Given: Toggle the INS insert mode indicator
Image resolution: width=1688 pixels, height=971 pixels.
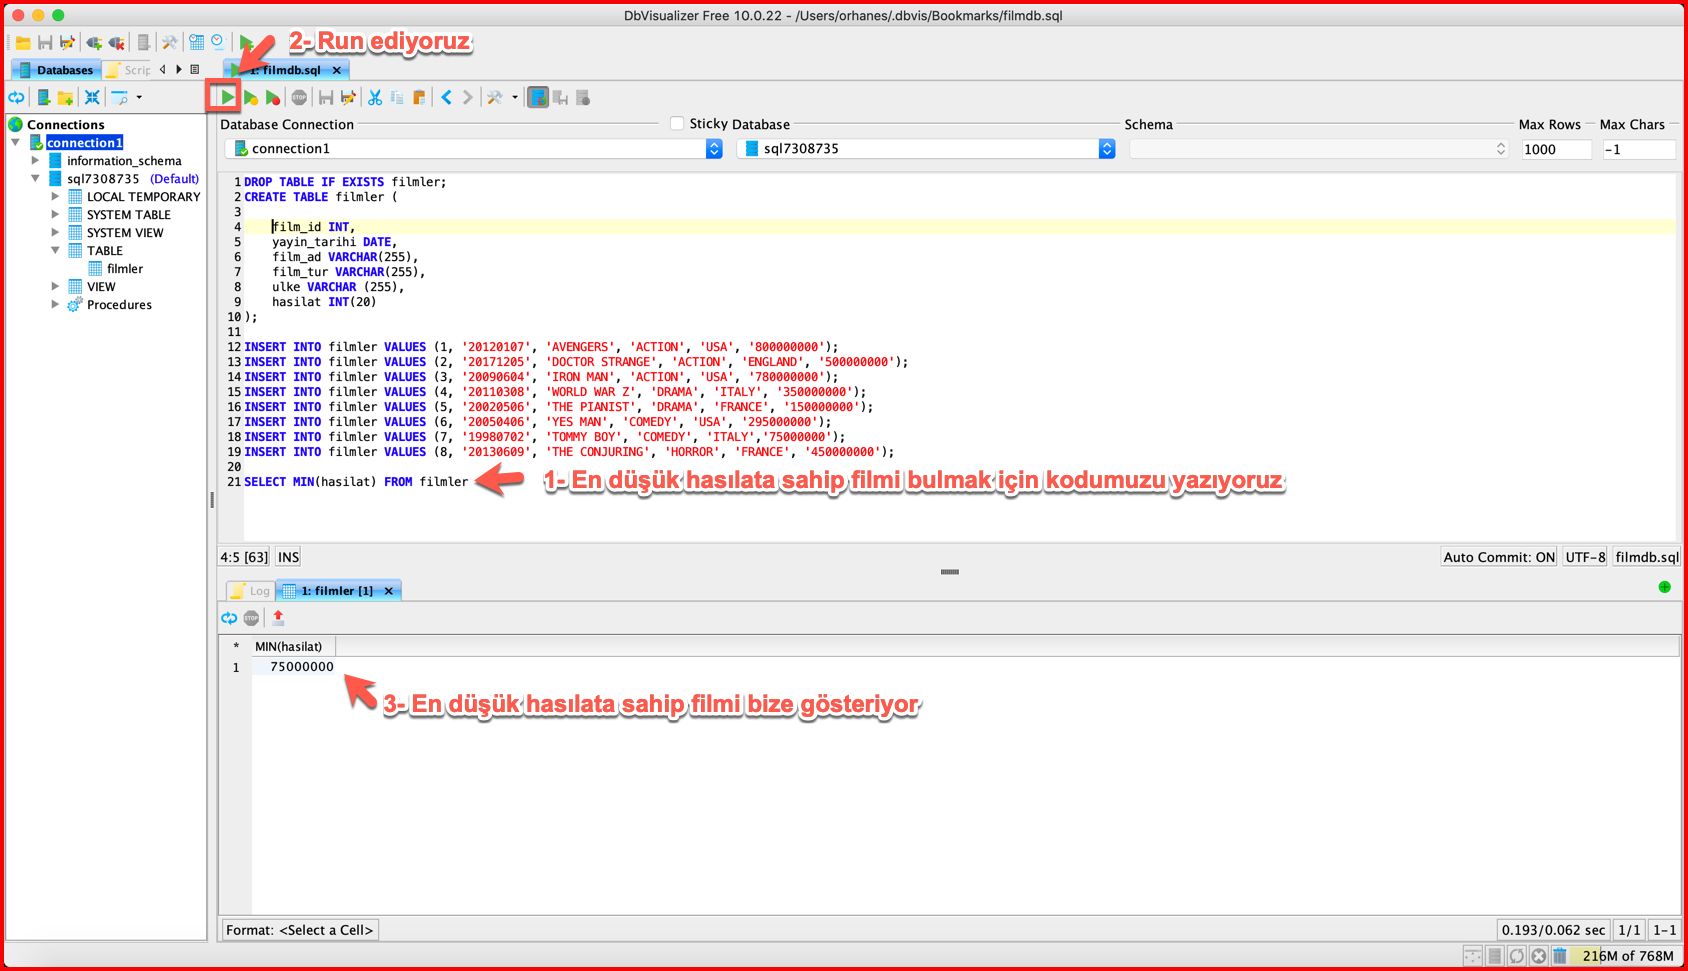Looking at the screenshot, I should [x=289, y=557].
